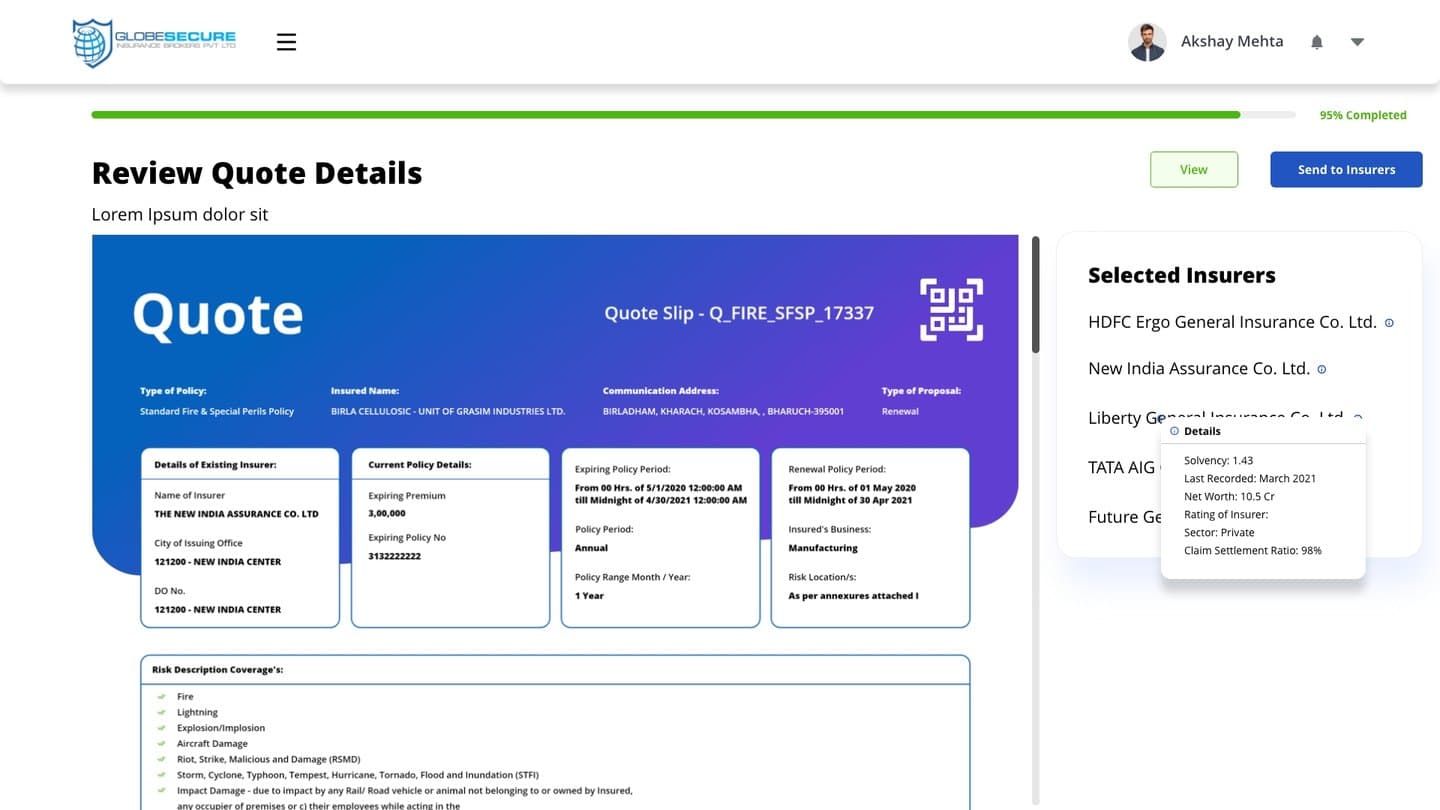Click the document preview vertical scrollbar
The image size is (1440, 810).
[x=1035, y=295]
